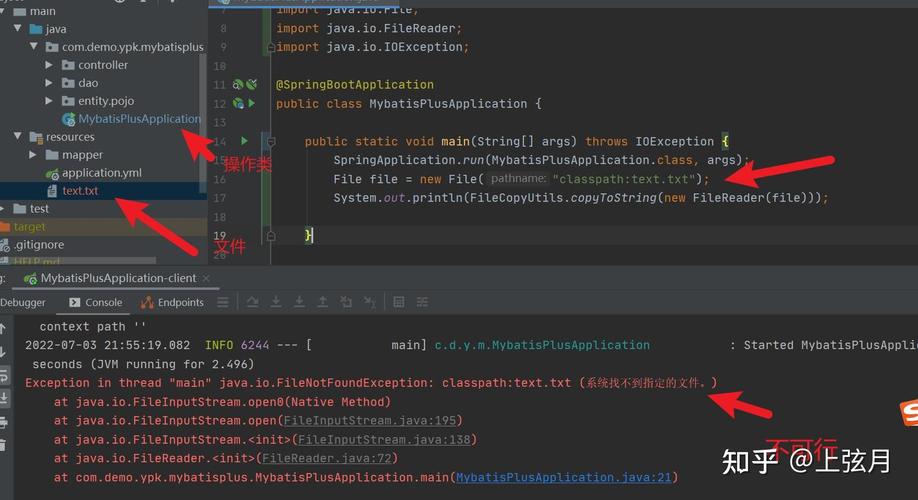This screenshot has height=500, width=918.
Task: Toggle soft-wrap in the console
Action: [4, 376]
